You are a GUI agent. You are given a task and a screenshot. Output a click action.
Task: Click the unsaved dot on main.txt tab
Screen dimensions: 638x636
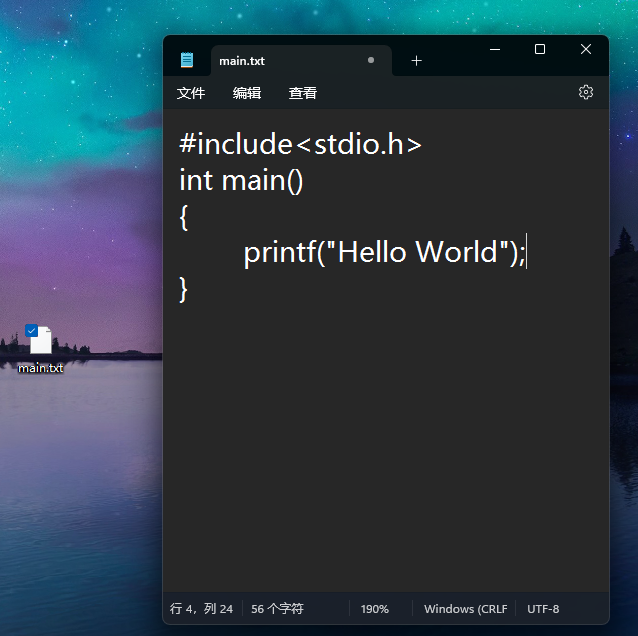(371, 60)
